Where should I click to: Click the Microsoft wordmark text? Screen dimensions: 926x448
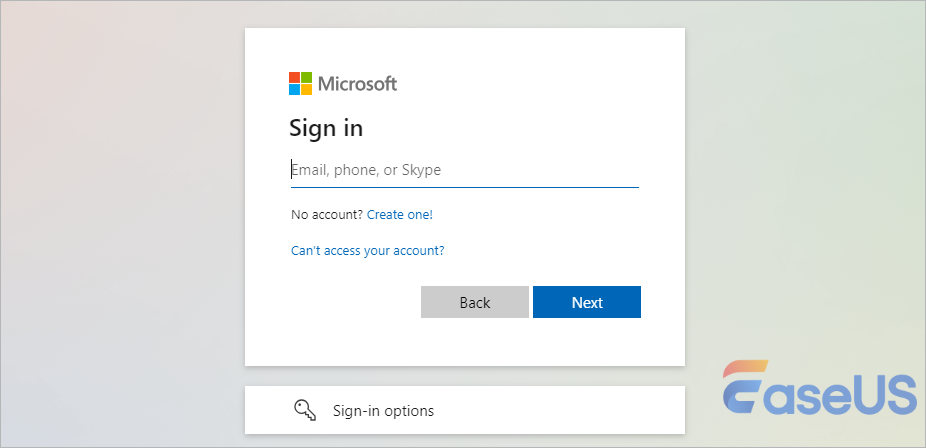click(x=357, y=84)
